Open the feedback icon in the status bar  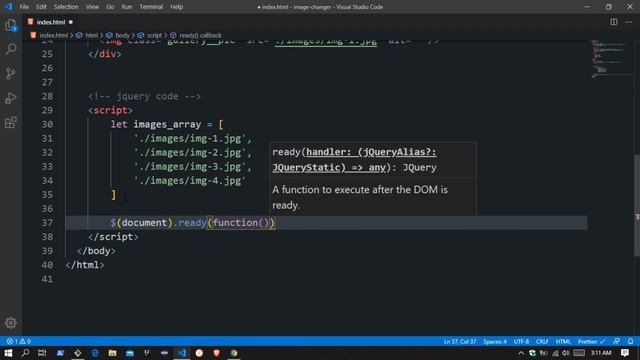(x=616, y=341)
